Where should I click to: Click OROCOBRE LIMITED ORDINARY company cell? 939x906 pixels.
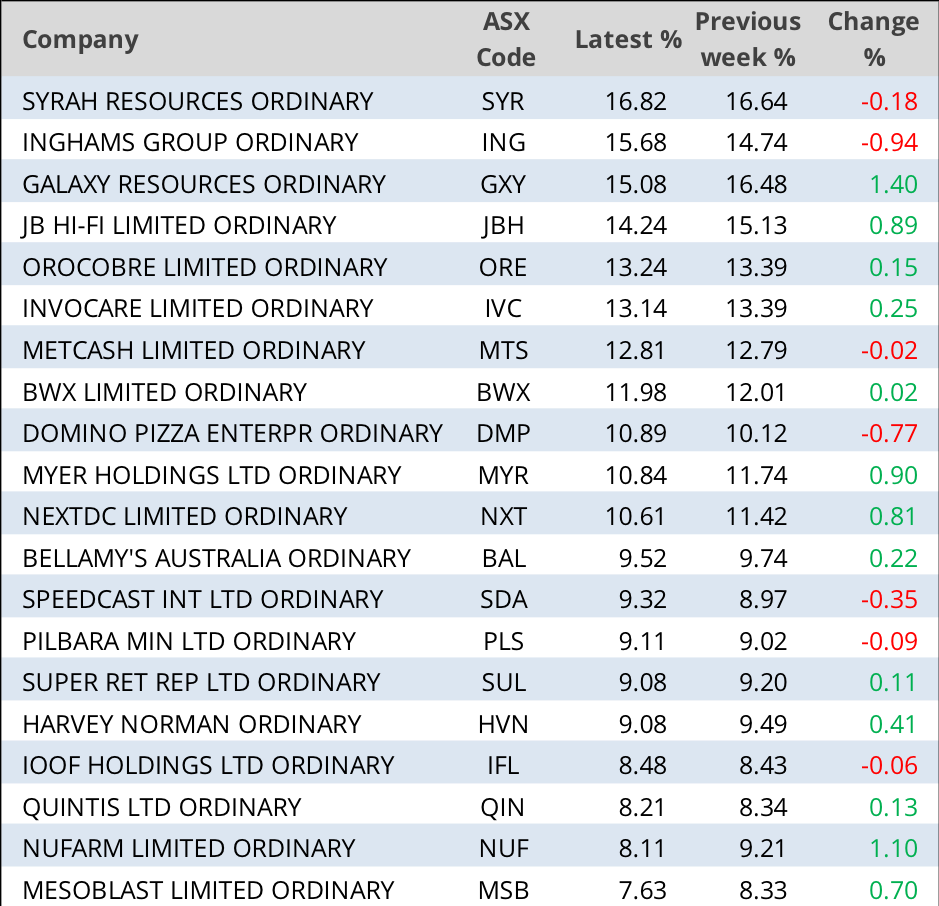[204, 267]
